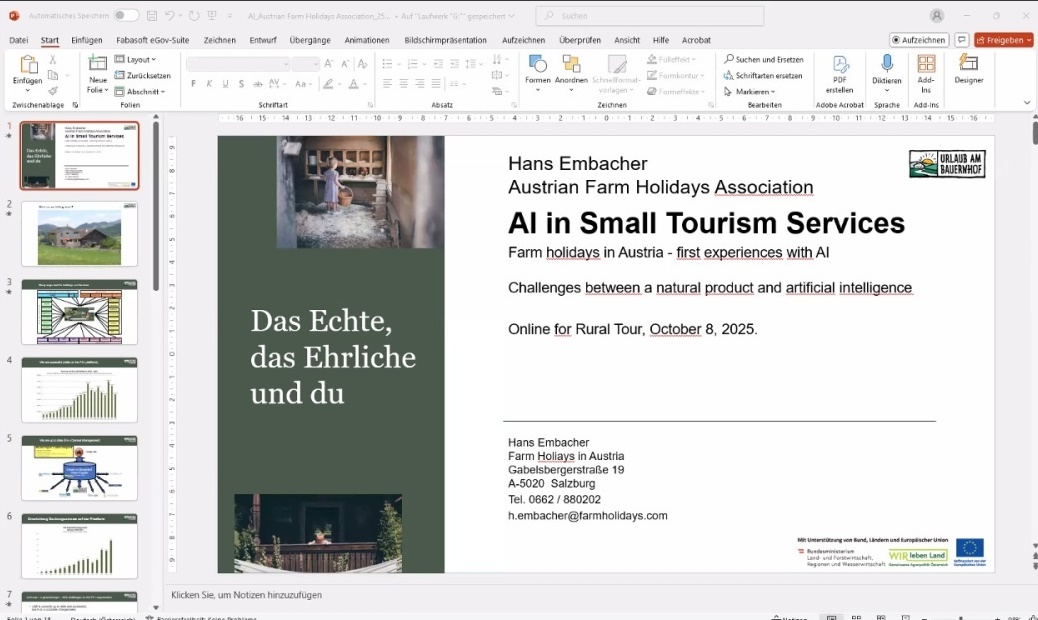Click the save disk icon in title bar
The height and width of the screenshot is (620, 1038).
click(x=149, y=15)
